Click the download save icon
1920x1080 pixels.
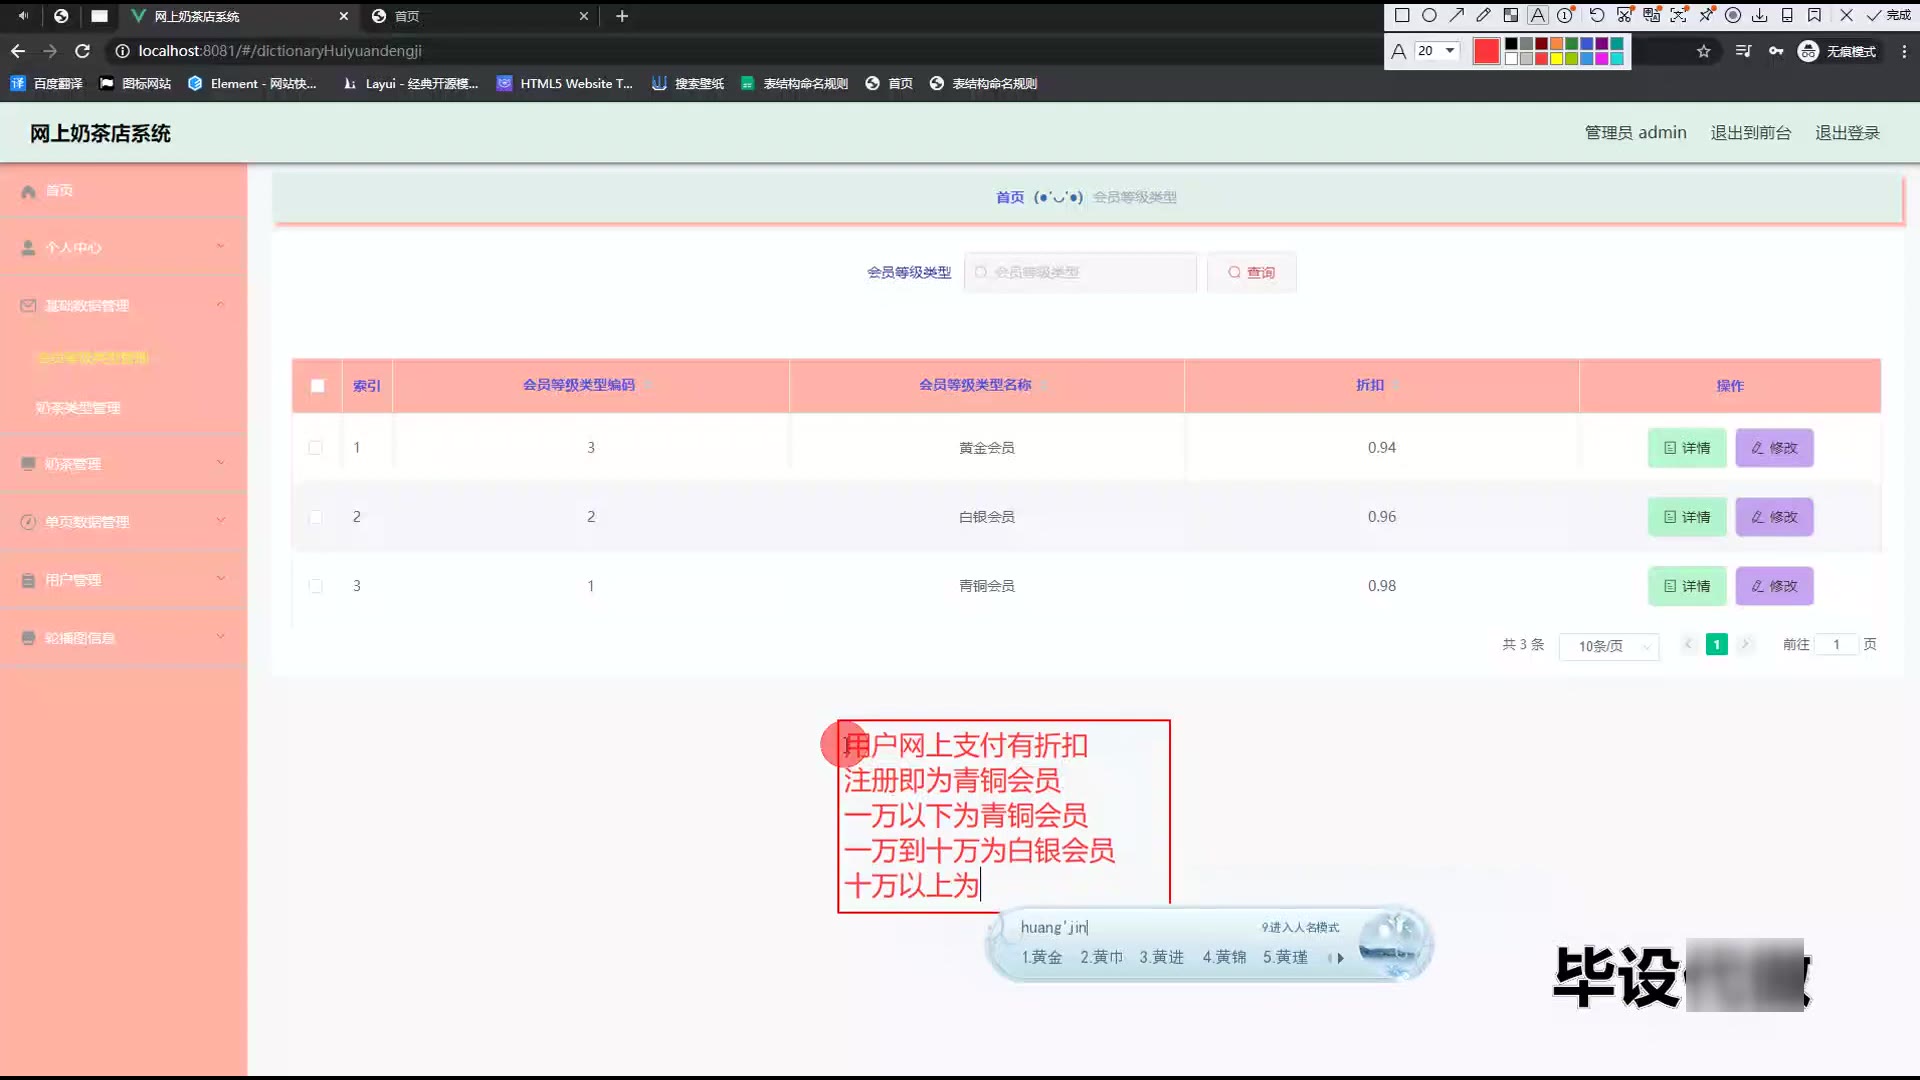[x=1760, y=15]
